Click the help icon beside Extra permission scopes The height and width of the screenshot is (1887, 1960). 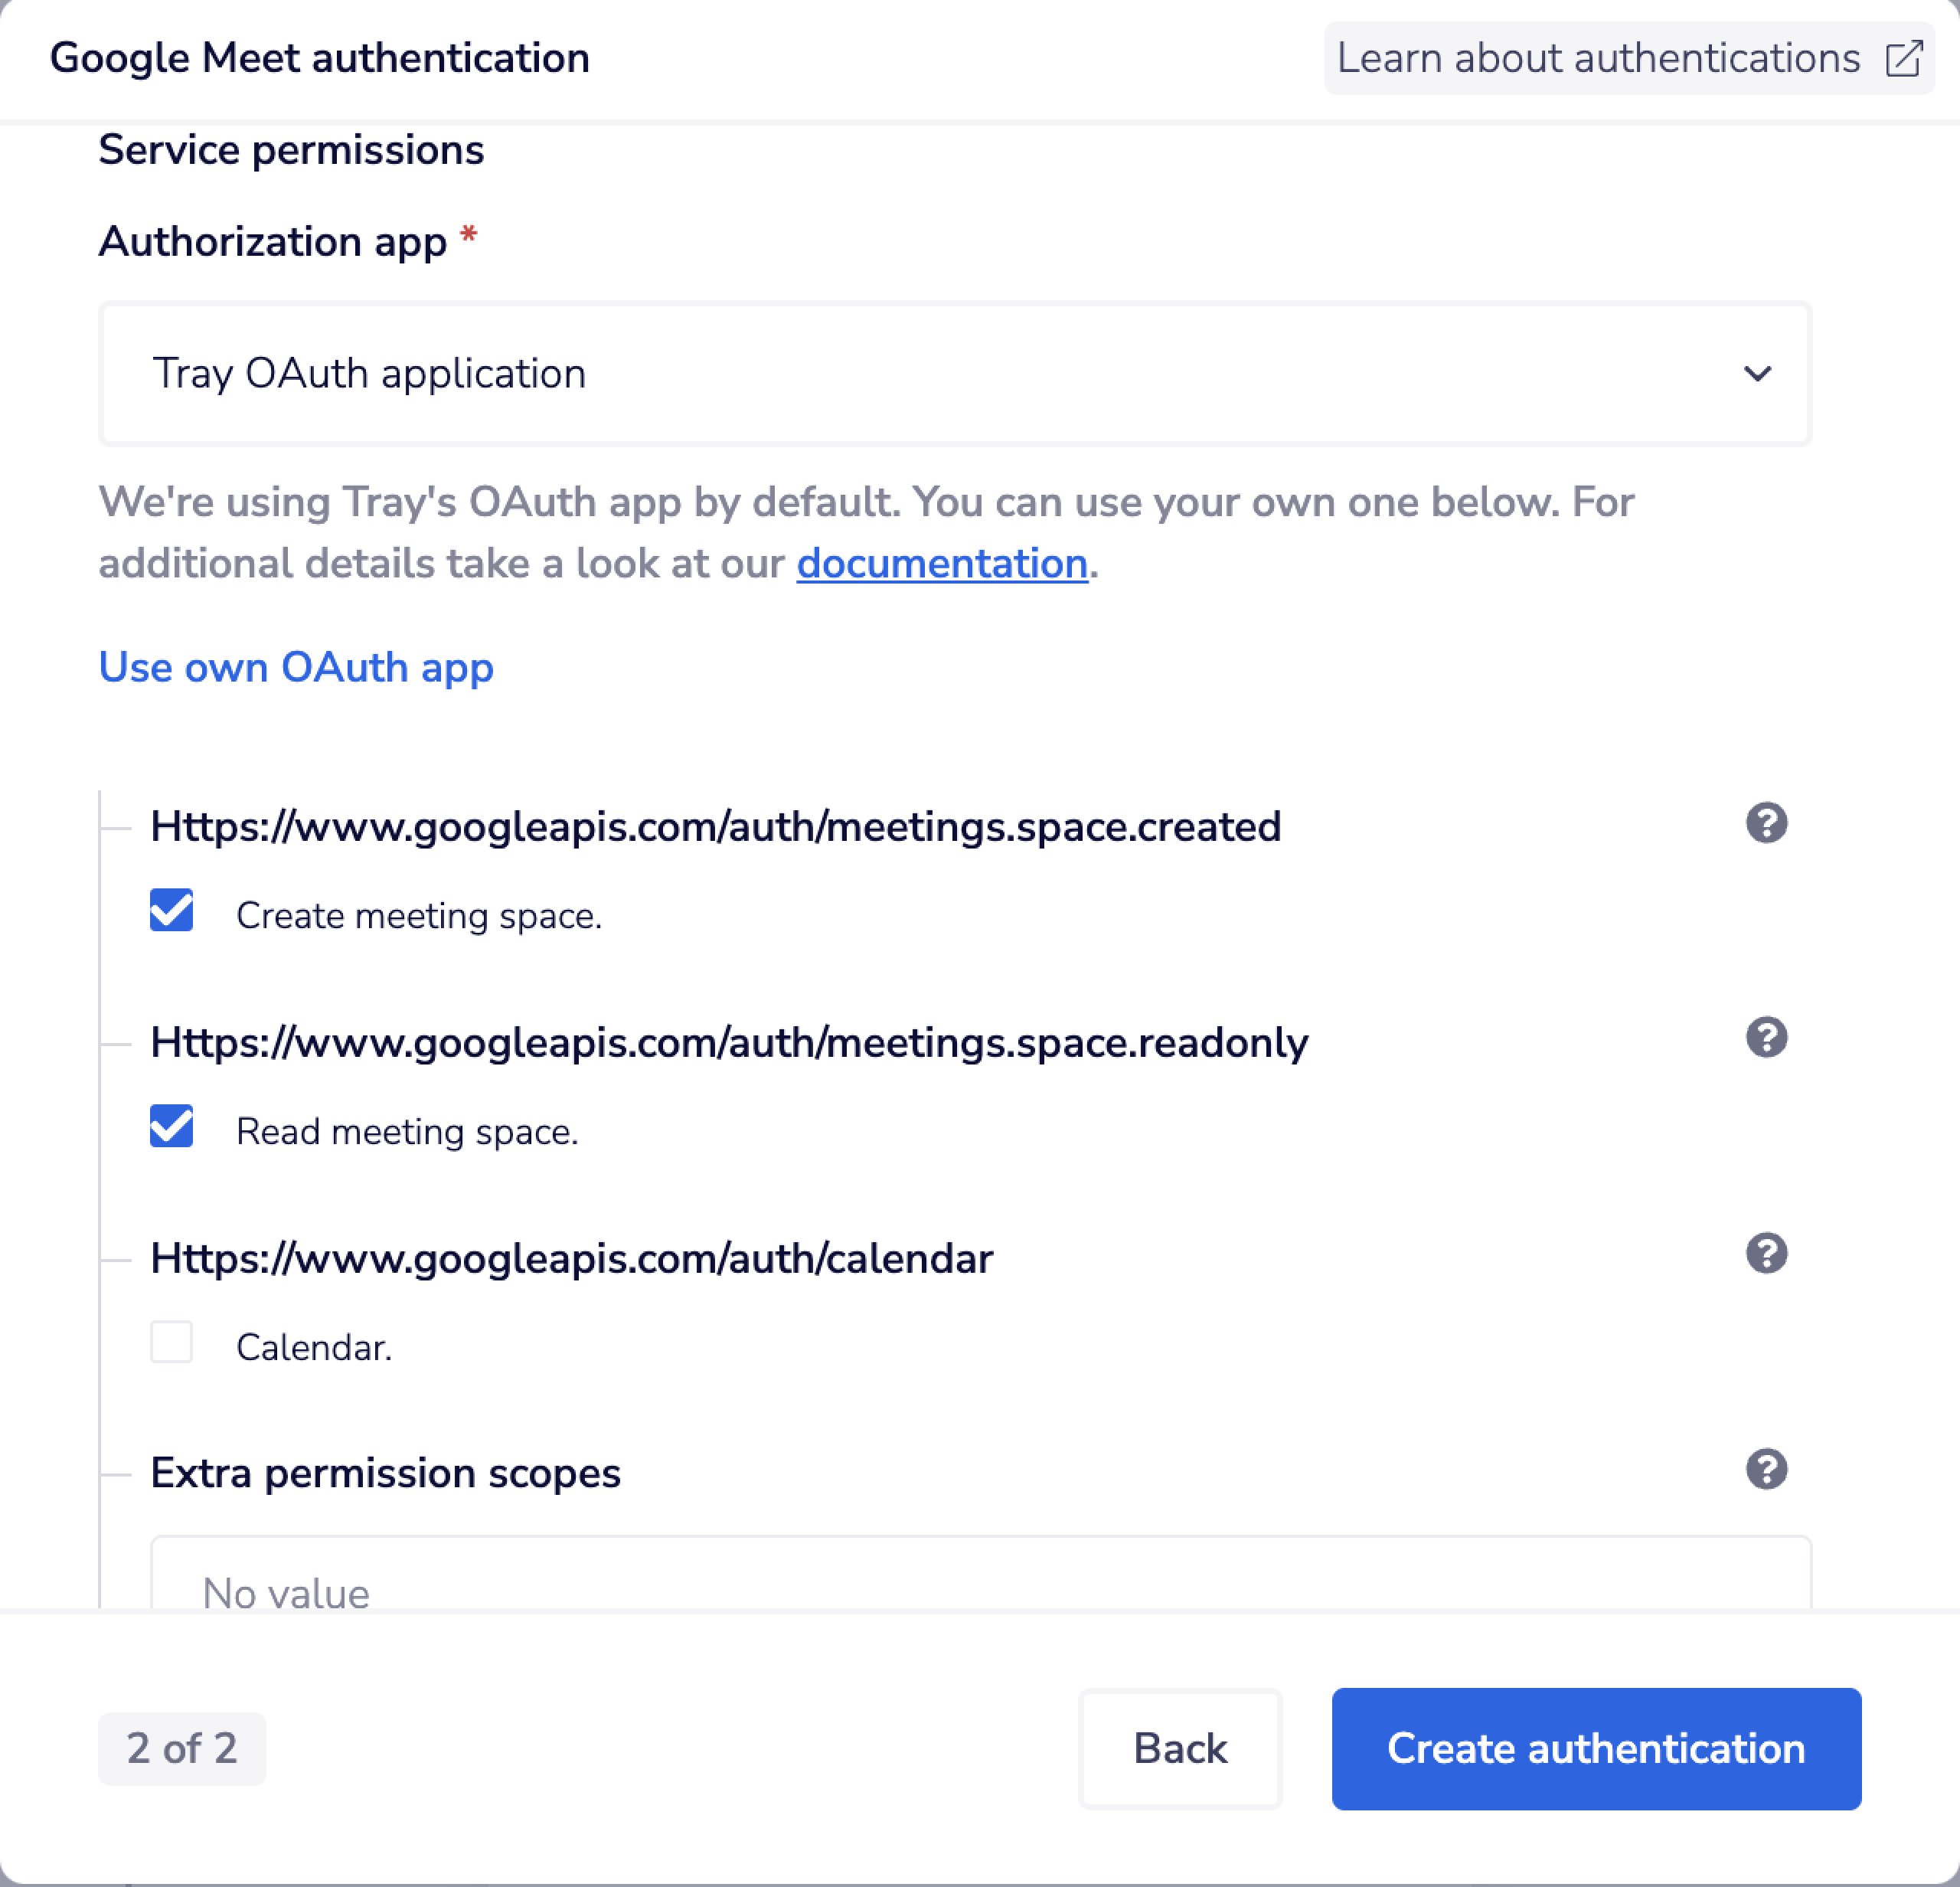(x=1766, y=1470)
